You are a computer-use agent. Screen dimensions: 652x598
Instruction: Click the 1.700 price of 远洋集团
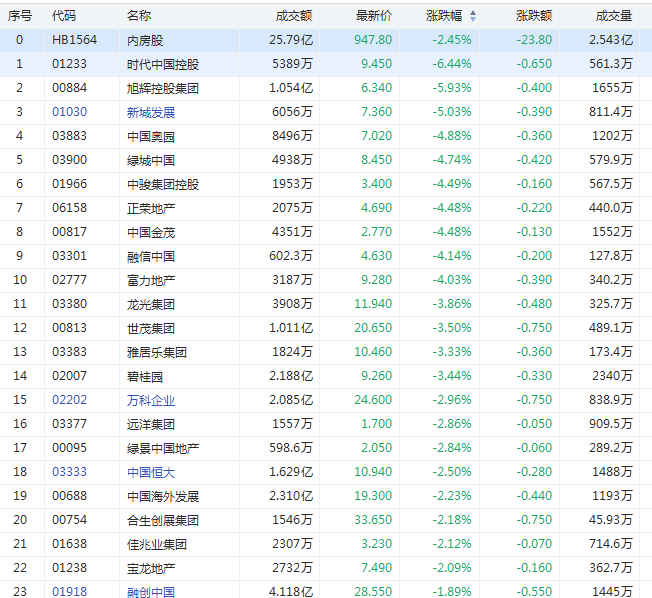[376, 424]
